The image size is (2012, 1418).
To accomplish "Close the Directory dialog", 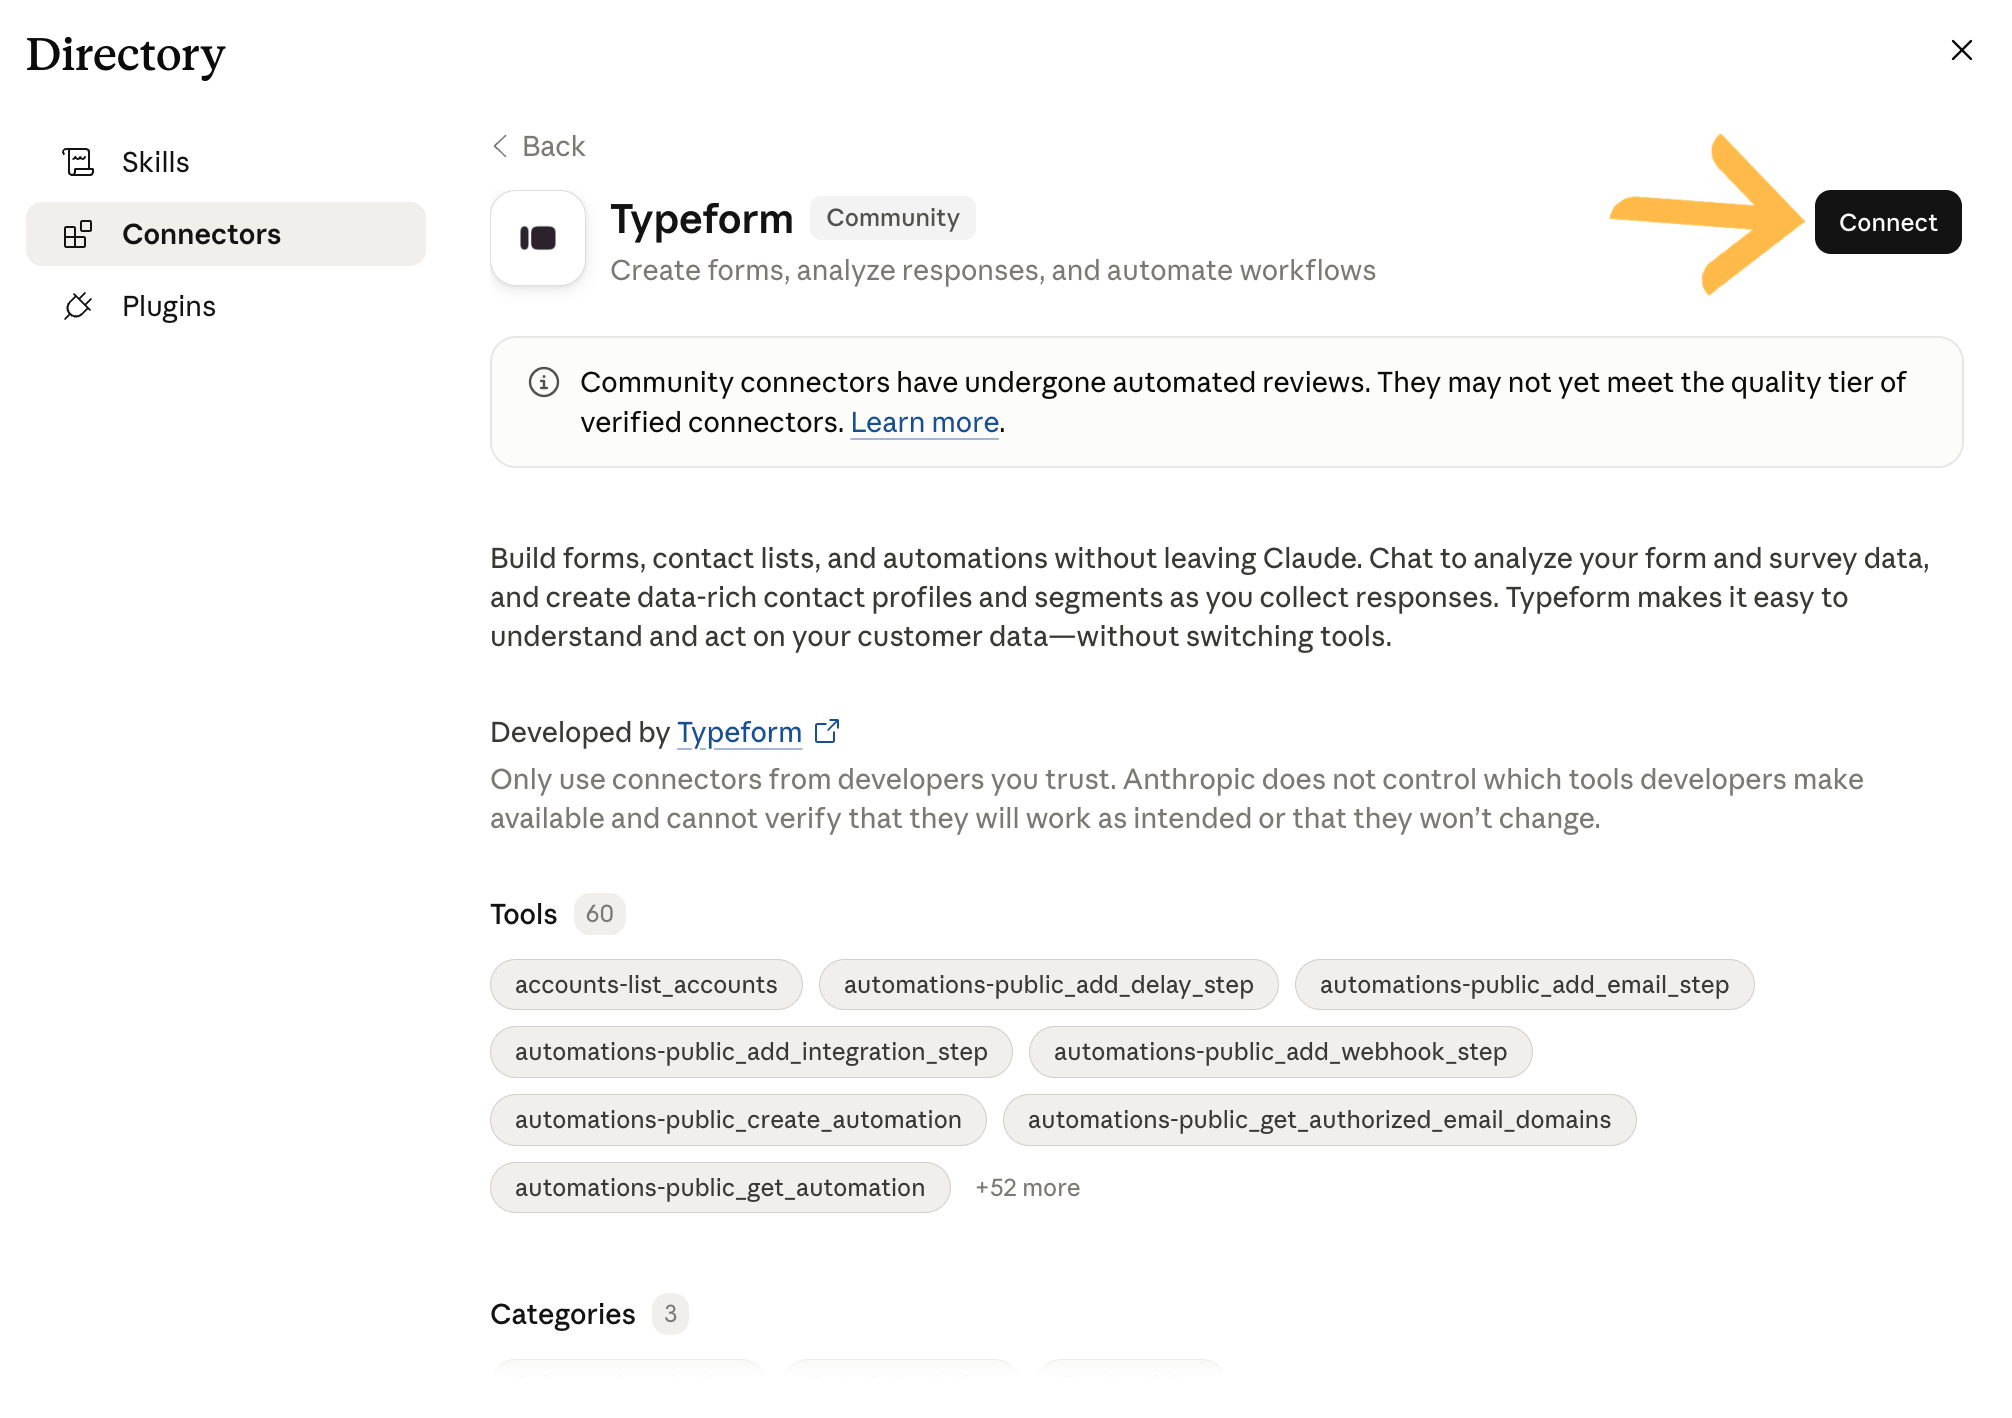I will pyautogui.click(x=1962, y=50).
